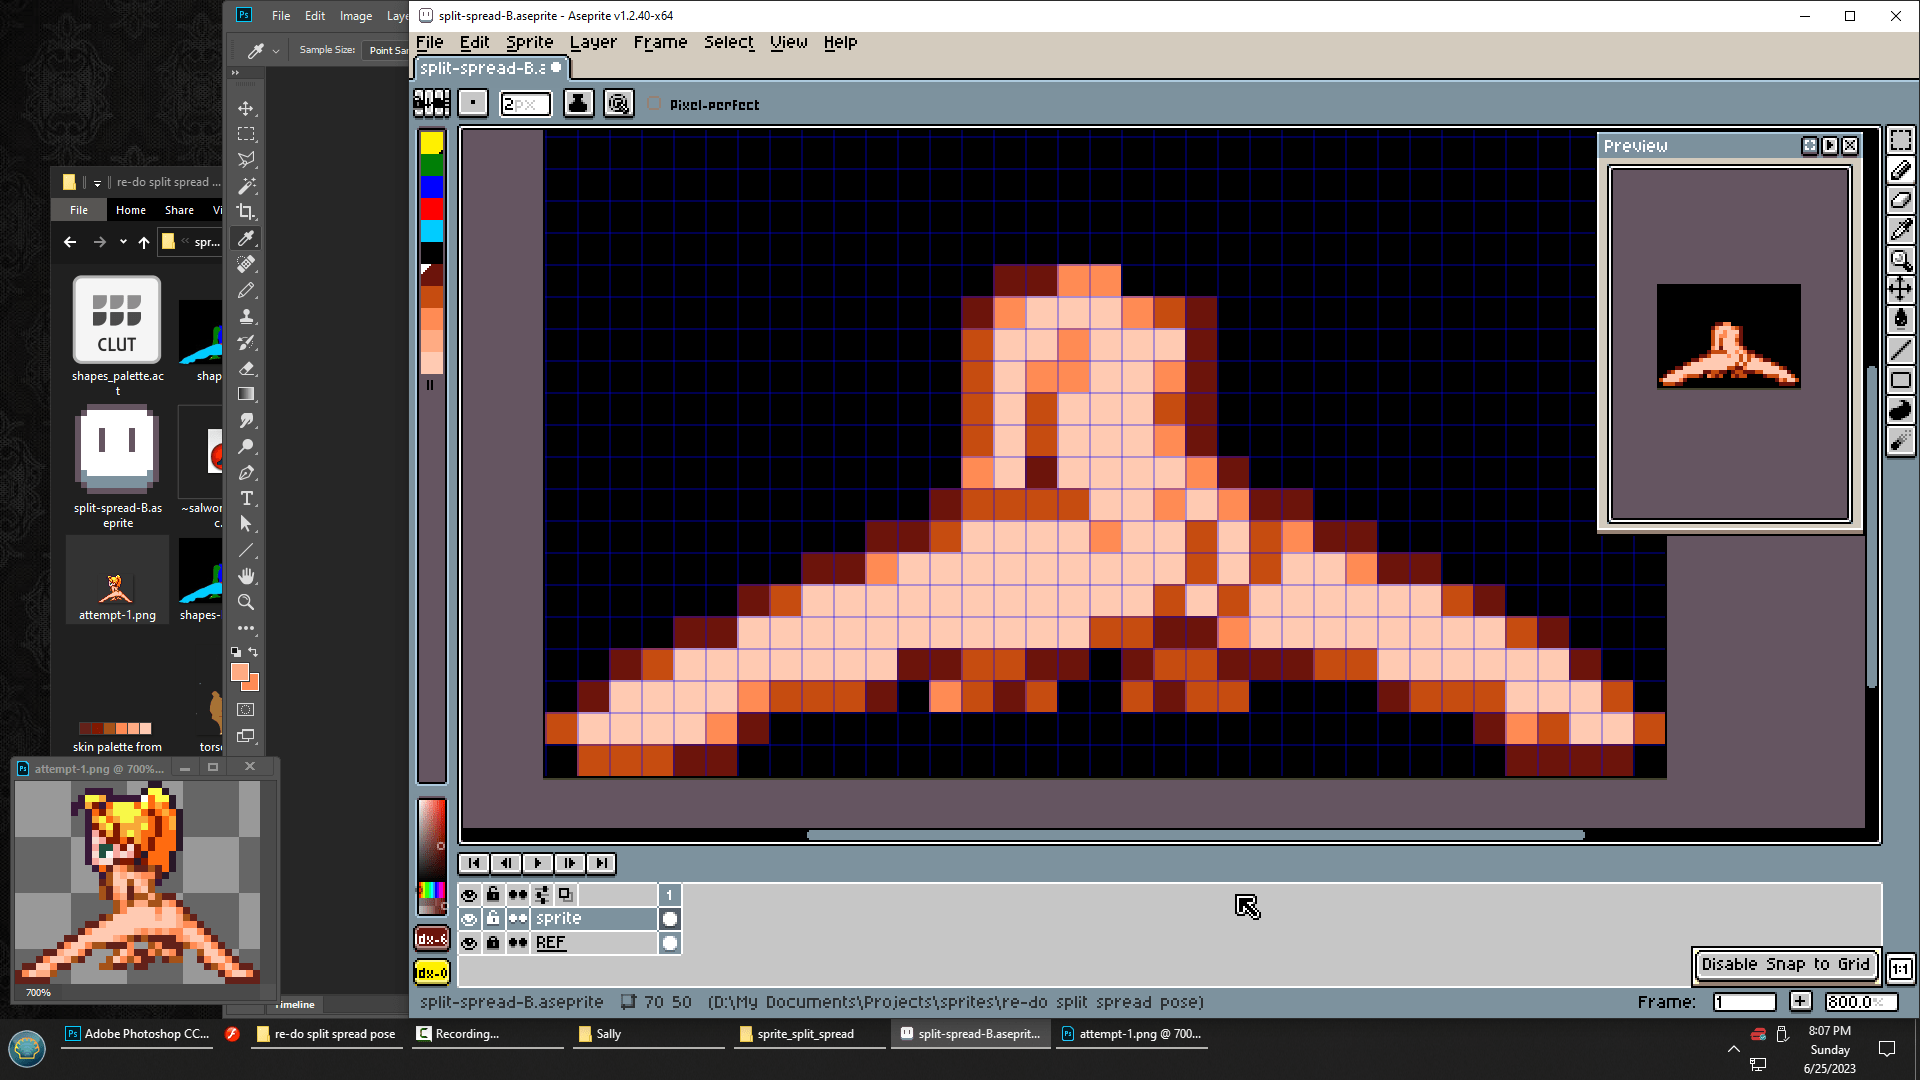This screenshot has height=1080, width=1920.
Task: Choose the Line tool in Aseprite toolbar
Action: pyautogui.click(x=1900, y=350)
